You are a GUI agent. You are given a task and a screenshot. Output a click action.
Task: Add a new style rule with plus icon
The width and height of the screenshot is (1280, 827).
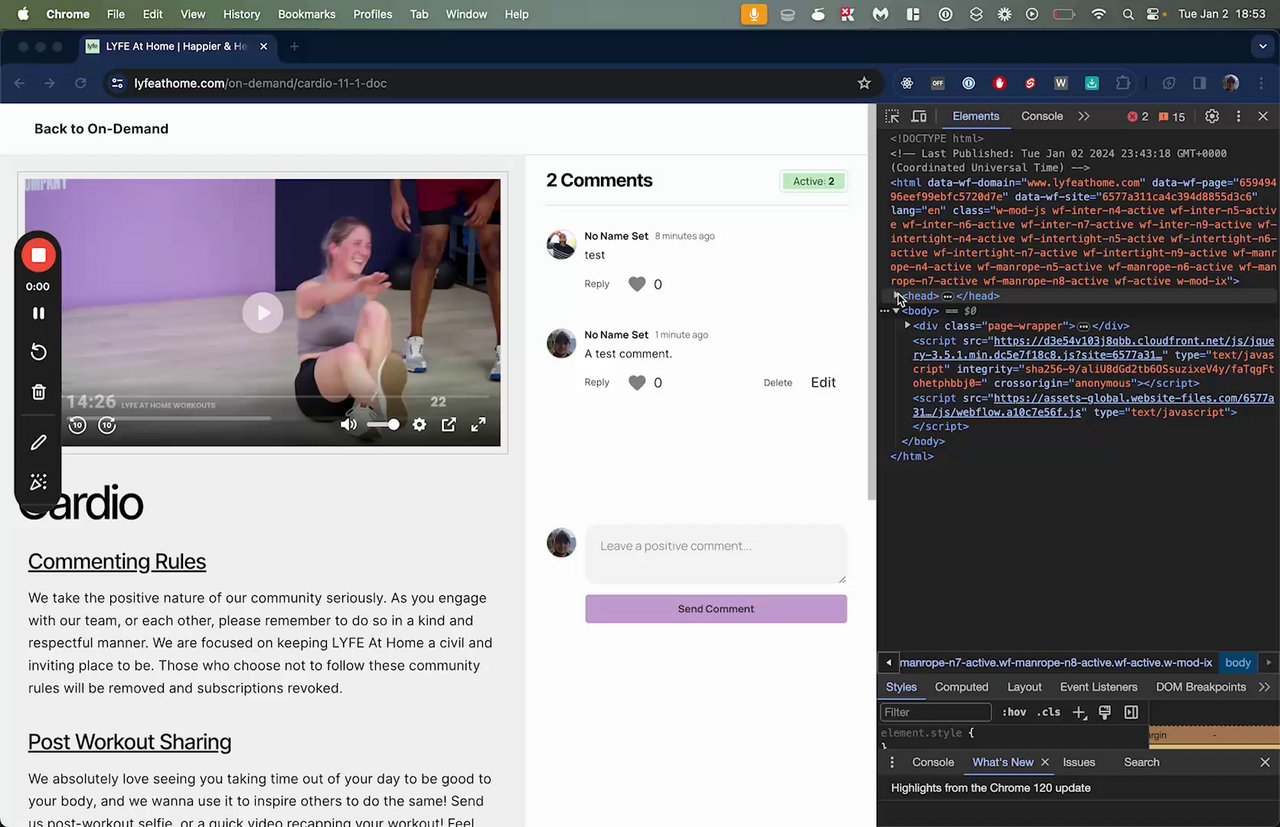pyautogui.click(x=1079, y=712)
